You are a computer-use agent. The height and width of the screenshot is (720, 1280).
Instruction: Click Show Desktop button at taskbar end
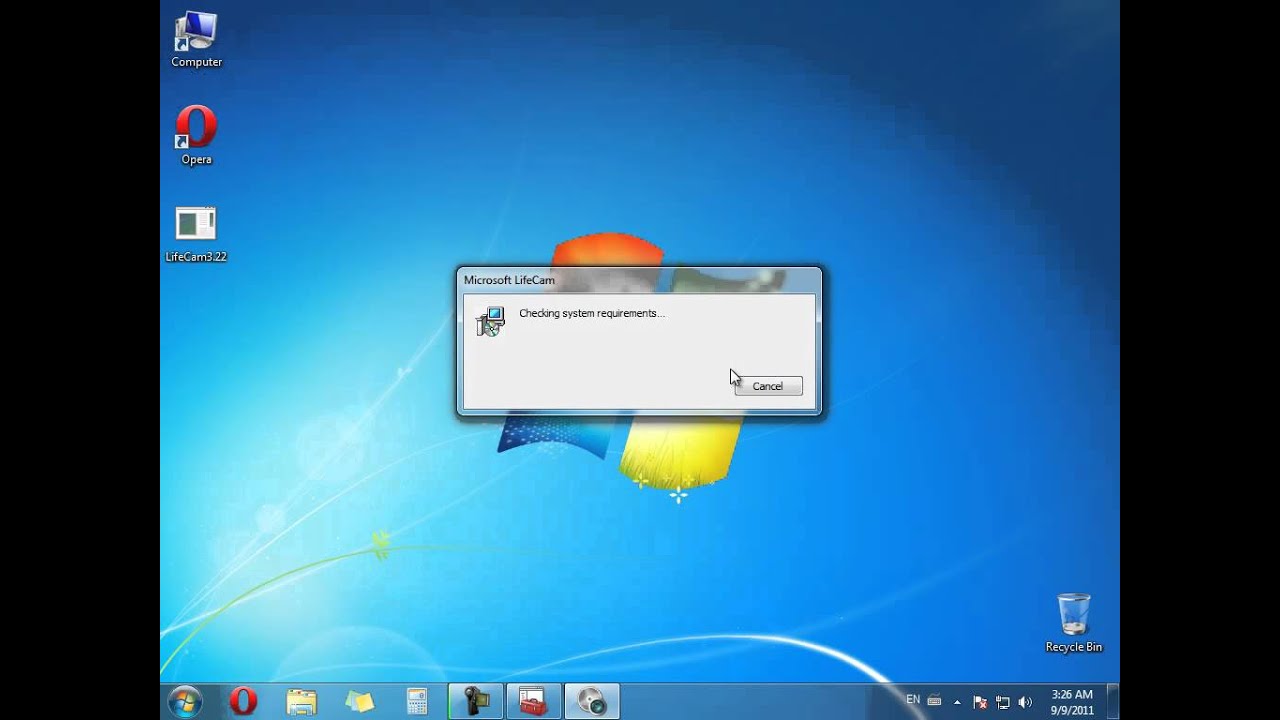tap(1113, 701)
